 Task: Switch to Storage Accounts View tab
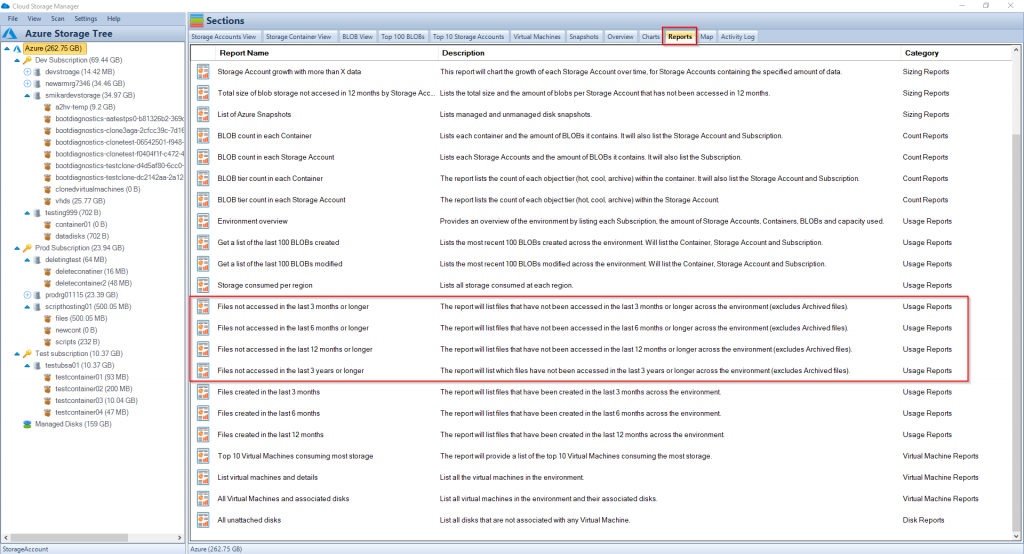pos(224,37)
